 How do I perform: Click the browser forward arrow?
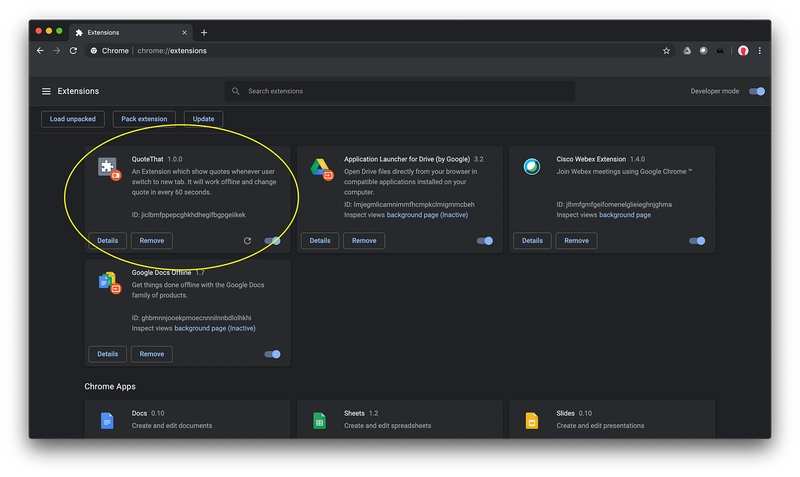coord(57,51)
